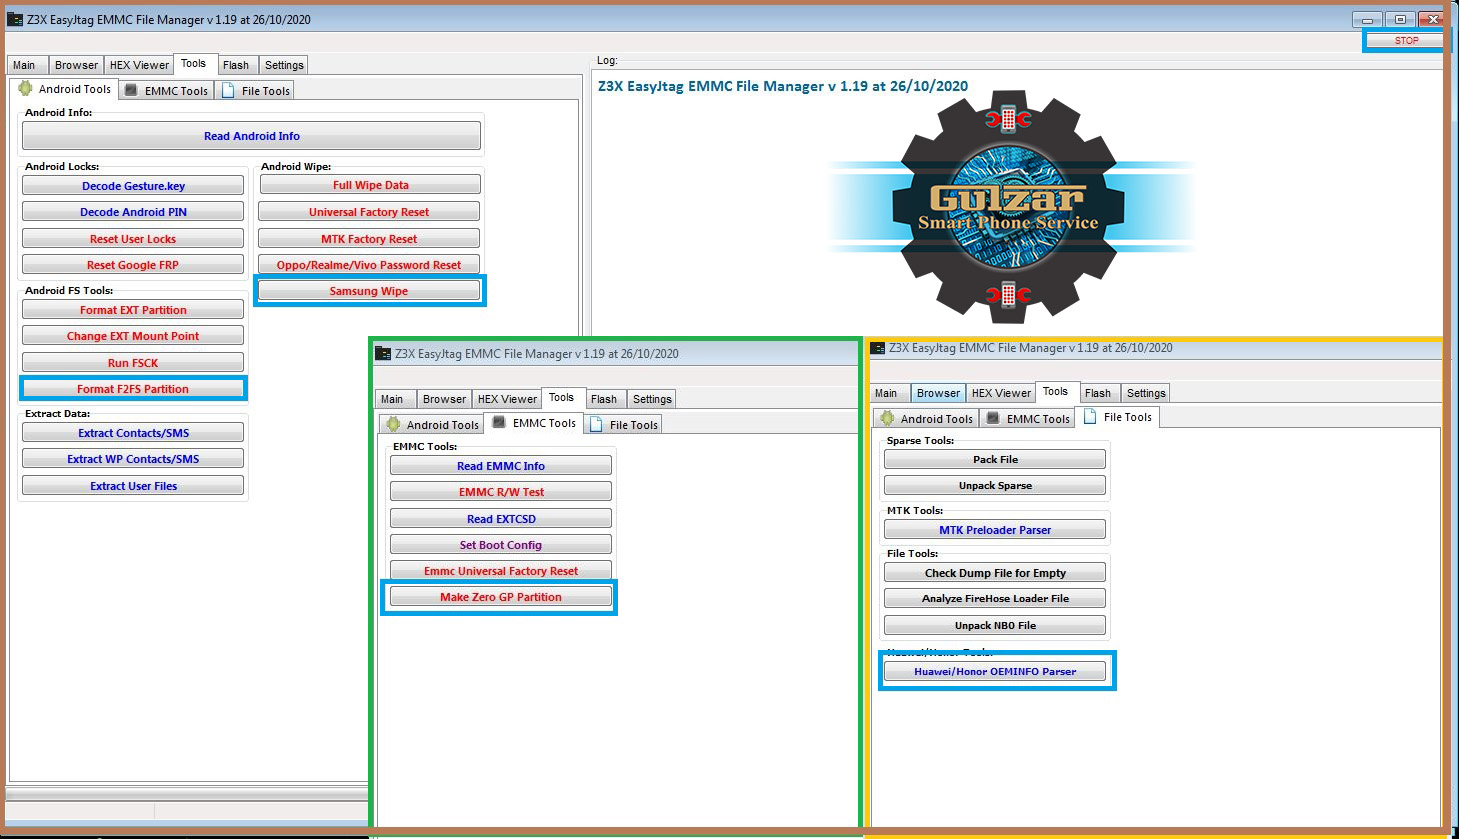Click Check Dump File for Empty button

click(x=995, y=573)
